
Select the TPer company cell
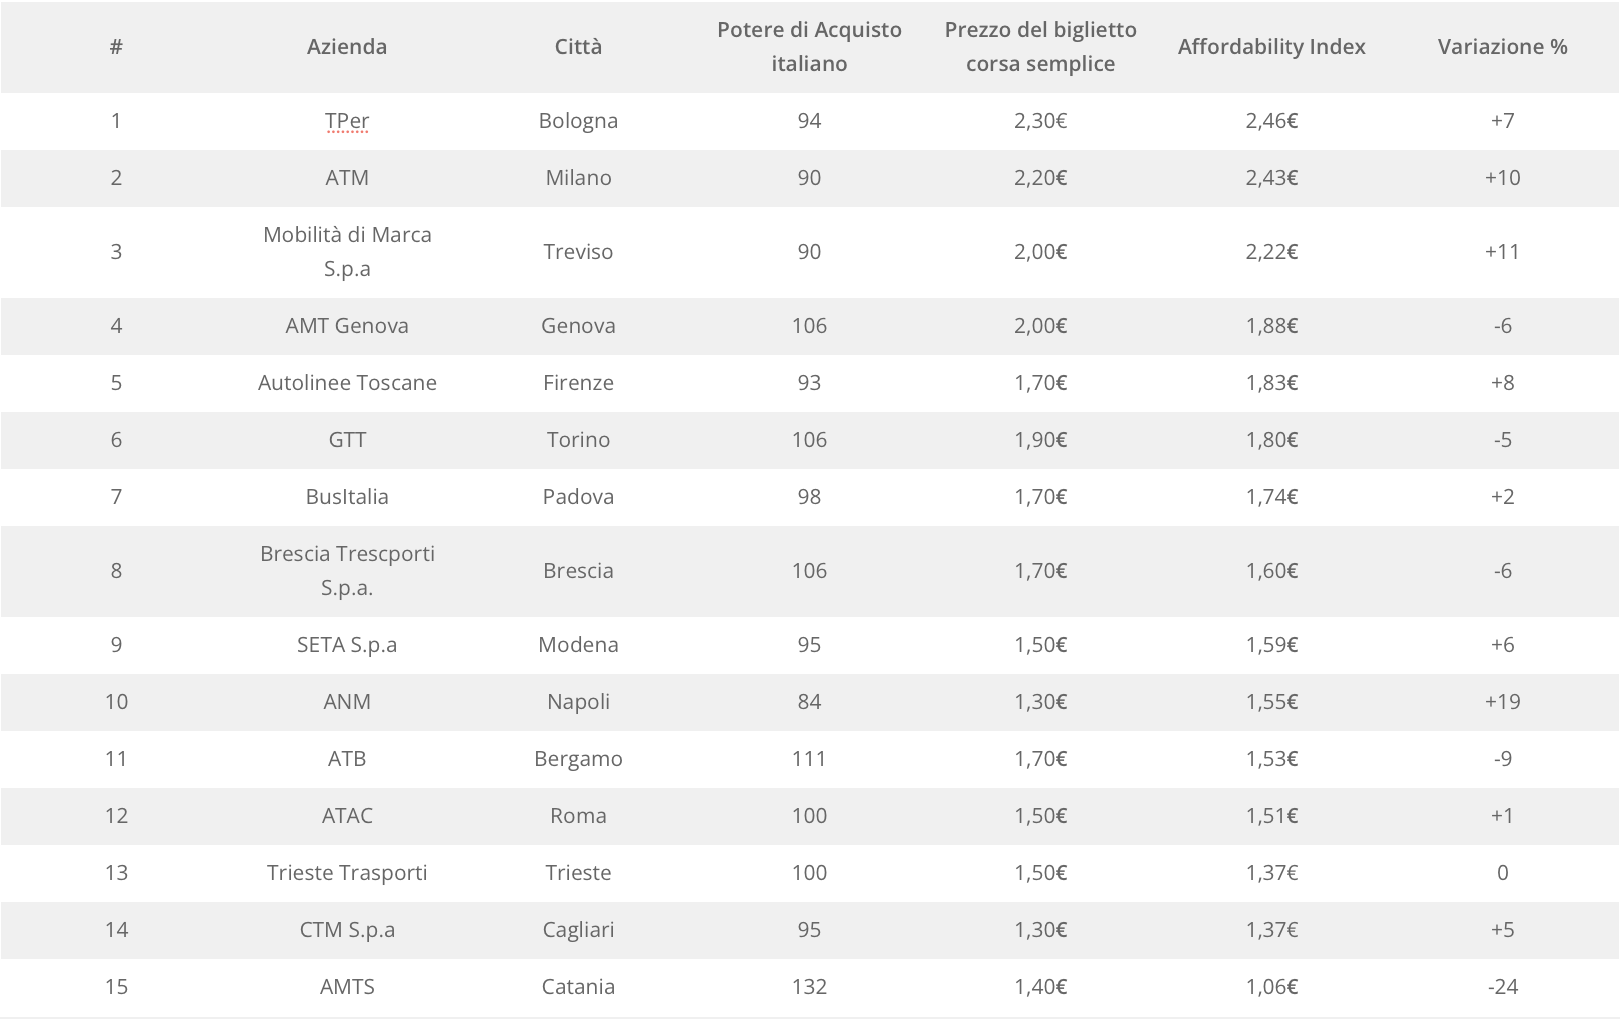pos(346,121)
